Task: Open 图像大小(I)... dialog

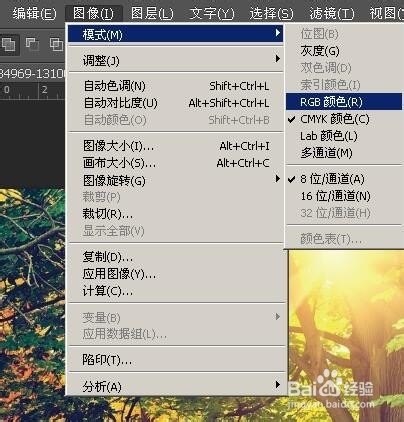Action: [x=175, y=146]
